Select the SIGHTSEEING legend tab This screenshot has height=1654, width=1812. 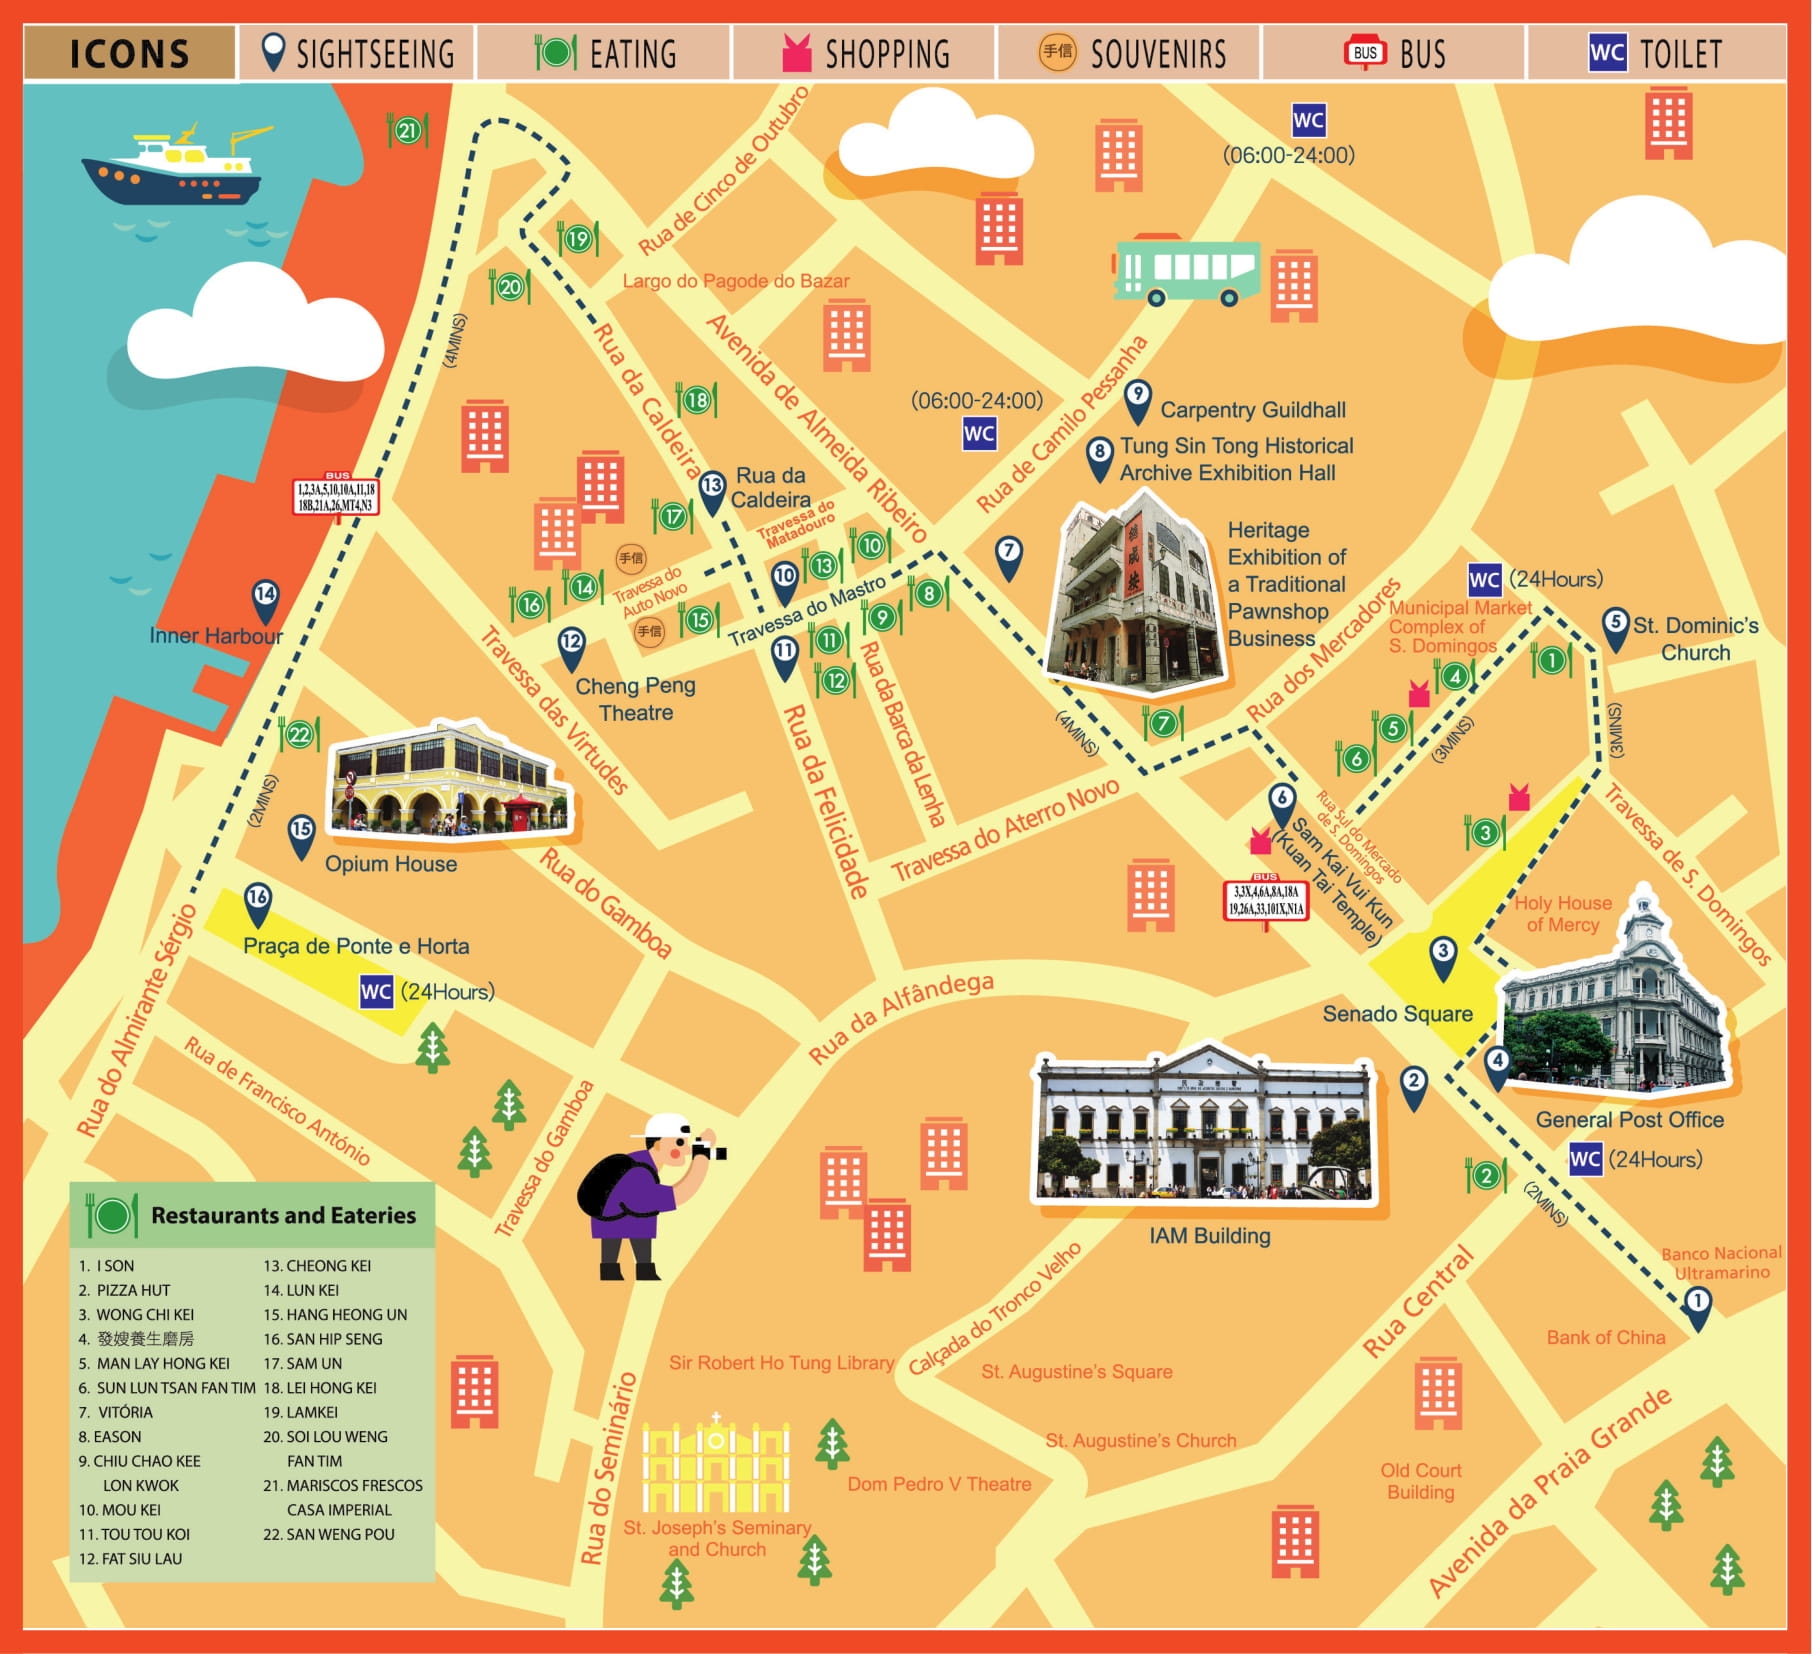[x=357, y=53]
